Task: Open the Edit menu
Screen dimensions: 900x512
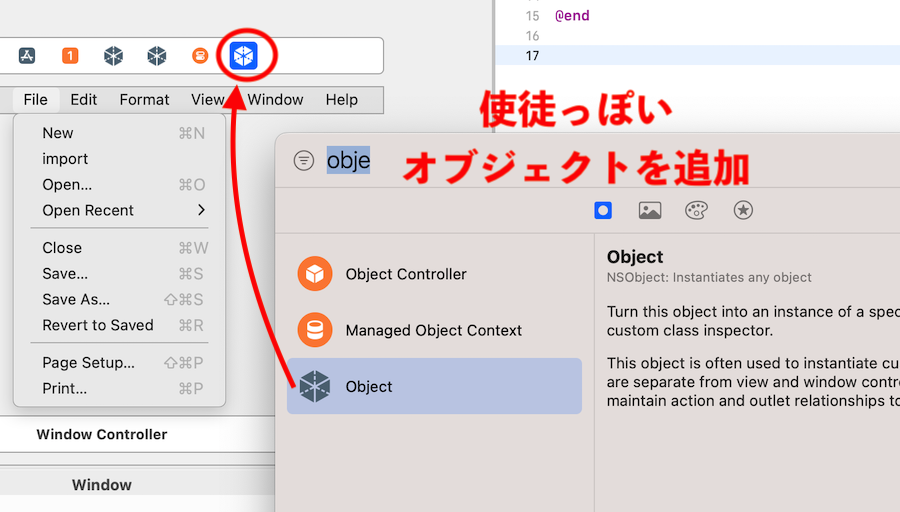Action: (x=84, y=99)
